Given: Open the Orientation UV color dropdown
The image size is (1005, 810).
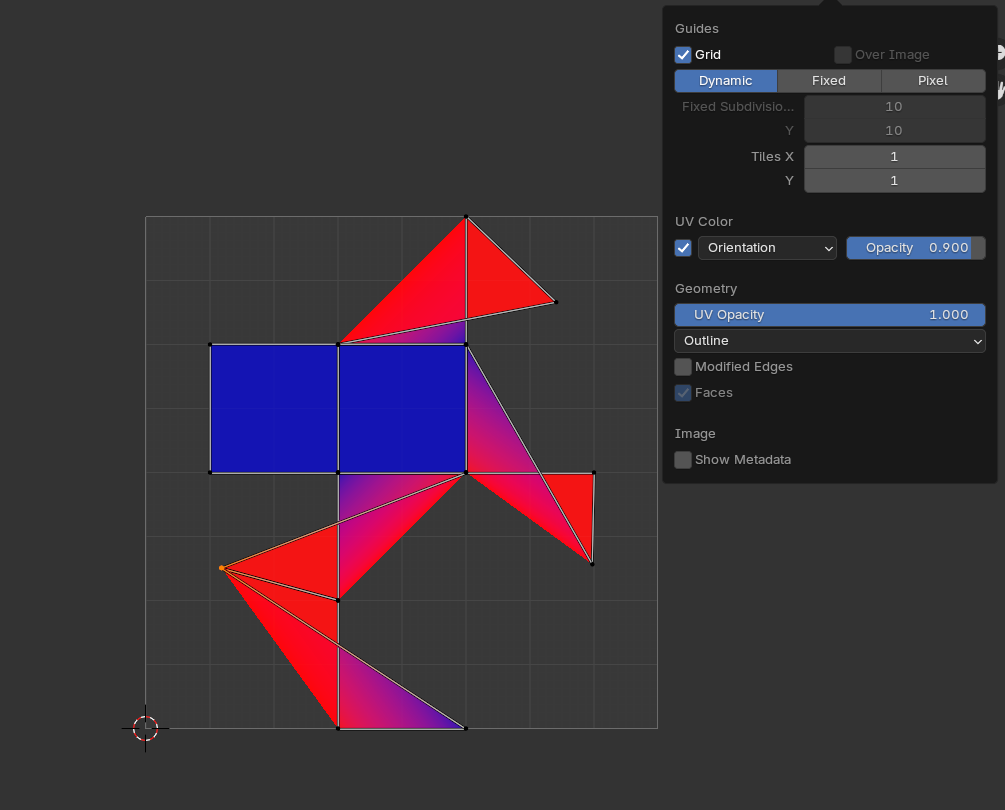Looking at the screenshot, I should coord(767,248).
